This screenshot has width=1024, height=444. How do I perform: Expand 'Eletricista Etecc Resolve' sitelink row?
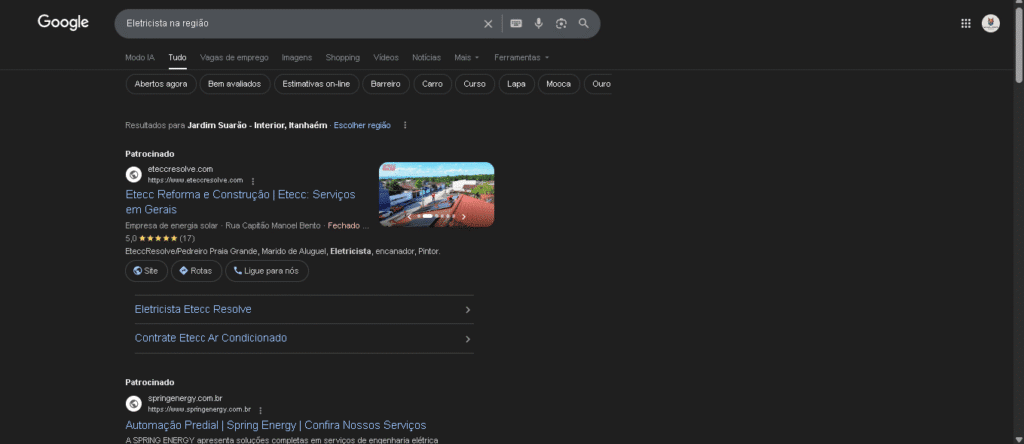[303, 310]
